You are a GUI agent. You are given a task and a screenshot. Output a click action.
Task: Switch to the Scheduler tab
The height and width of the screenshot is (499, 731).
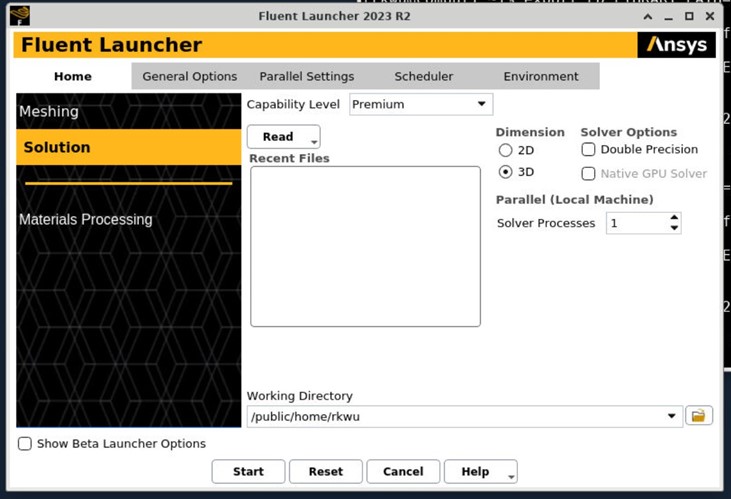coord(423,76)
